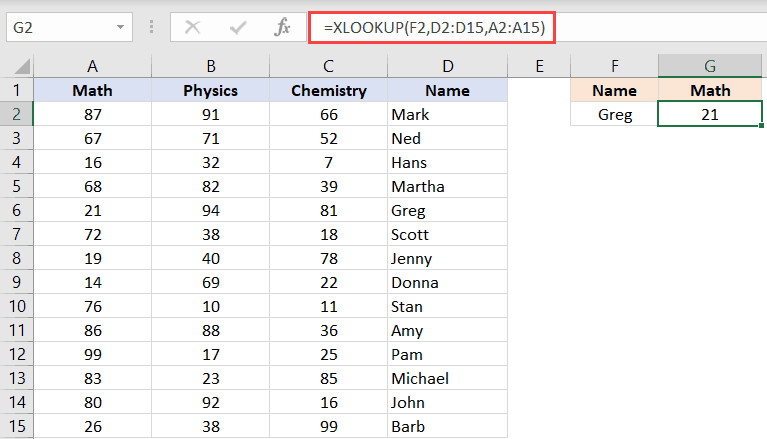Viewport: 767px width, 439px height.
Task: Click the Name header cell in column F
Action: click(614, 91)
